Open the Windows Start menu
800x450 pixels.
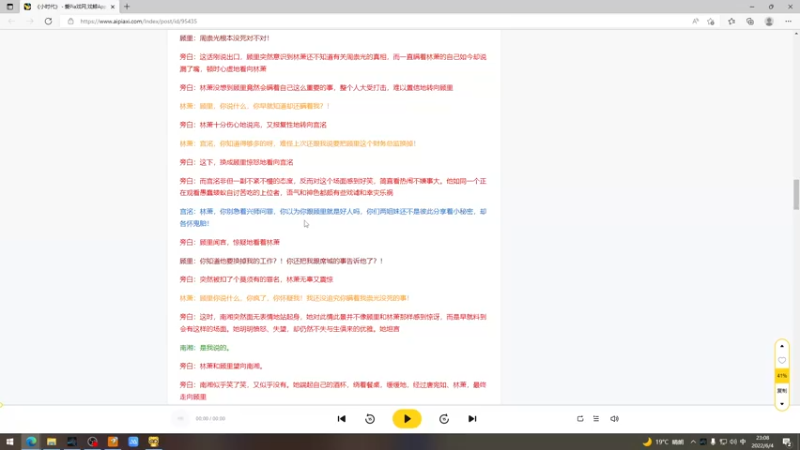[10, 442]
